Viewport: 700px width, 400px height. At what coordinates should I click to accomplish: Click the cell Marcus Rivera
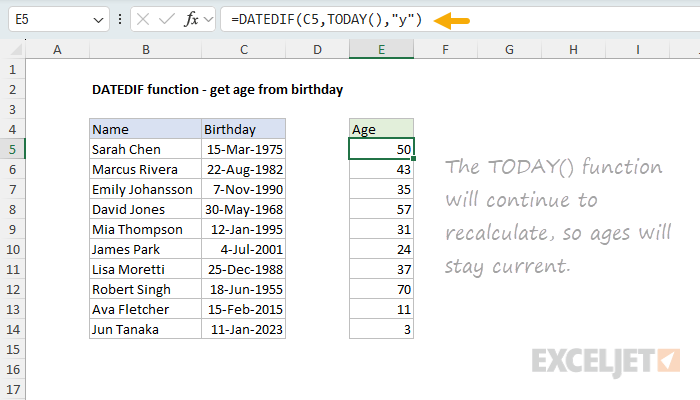(x=146, y=169)
